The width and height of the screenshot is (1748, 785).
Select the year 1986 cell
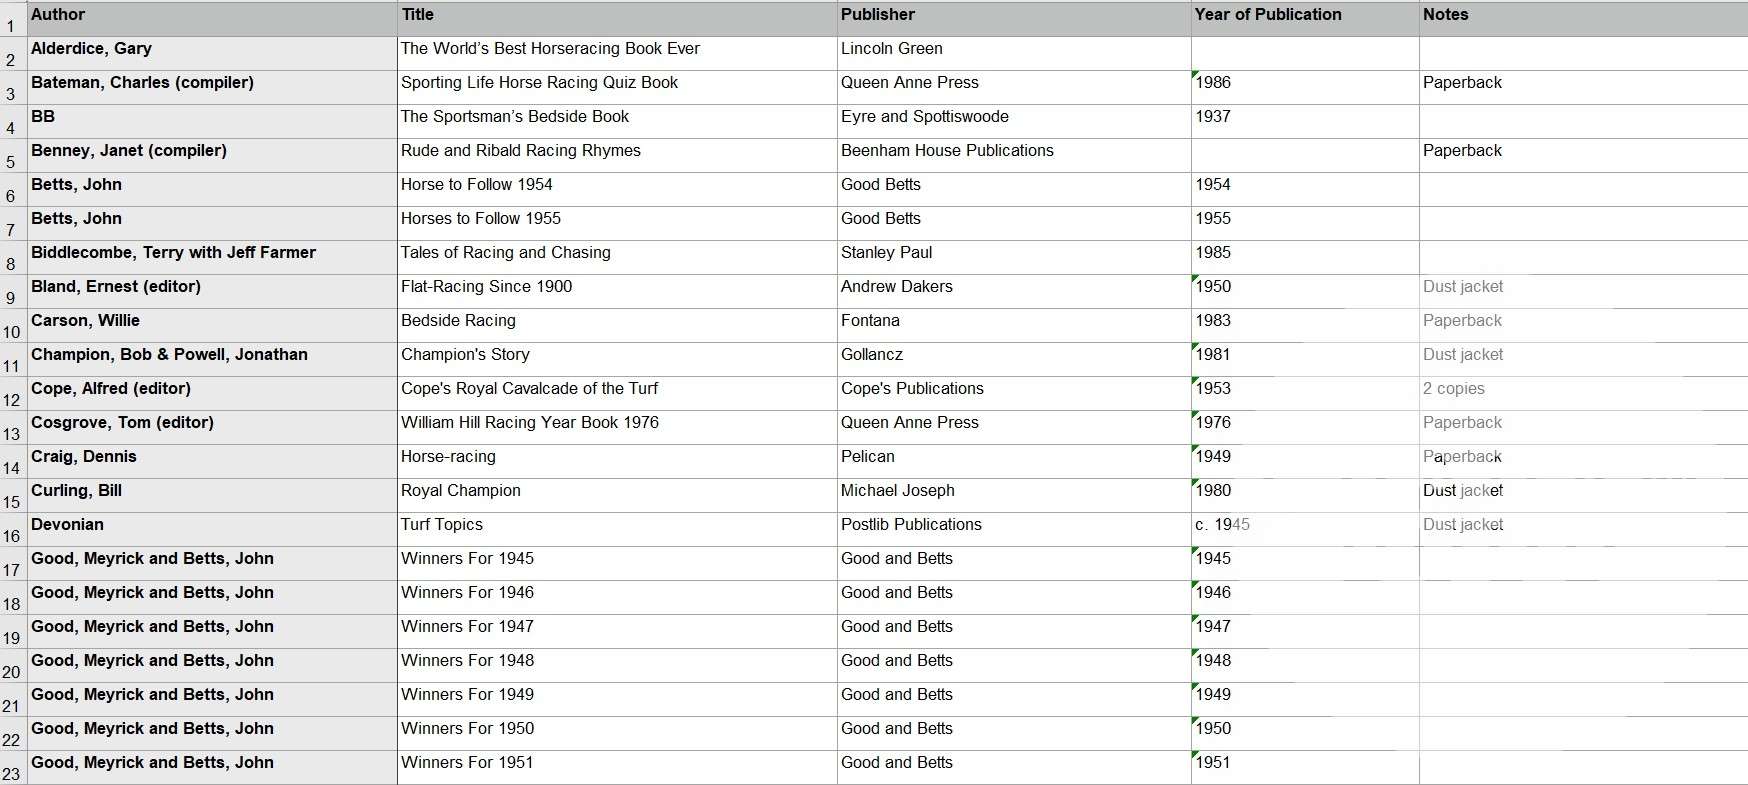[x=1305, y=88]
